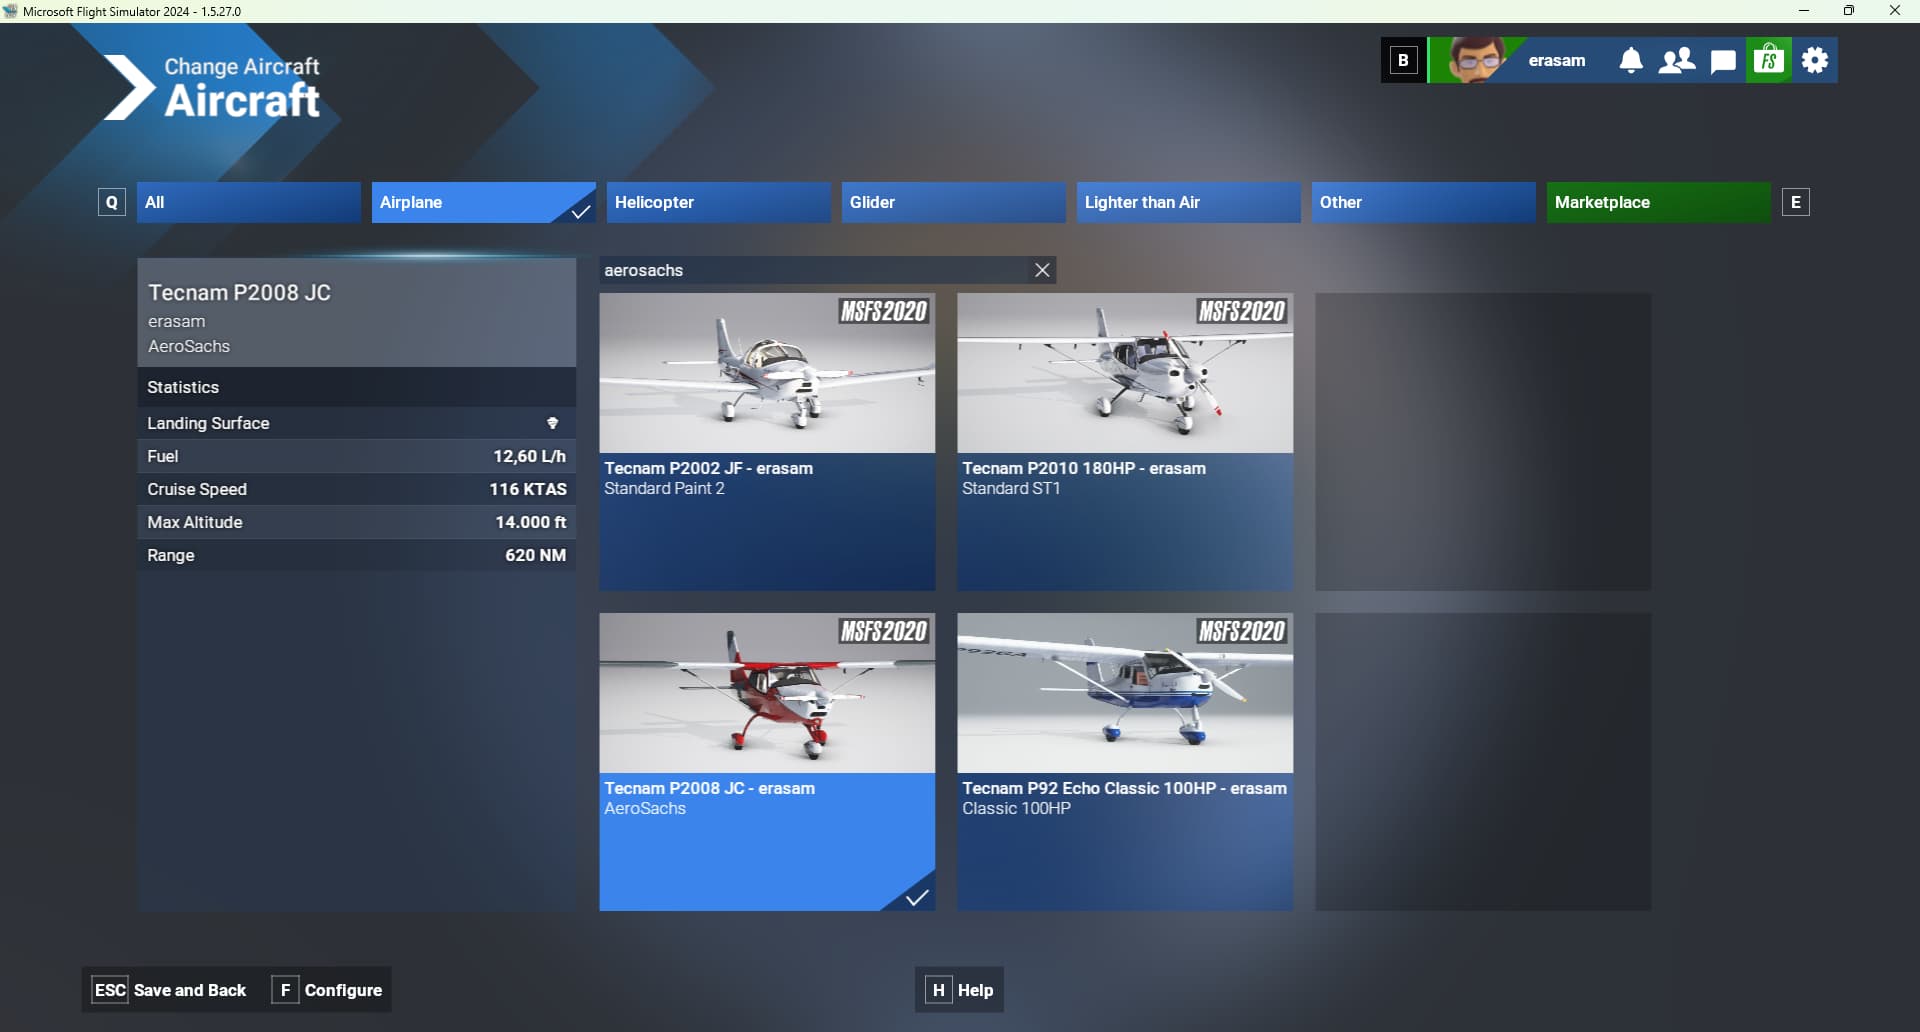Select the Other category tab

point(1423,202)
